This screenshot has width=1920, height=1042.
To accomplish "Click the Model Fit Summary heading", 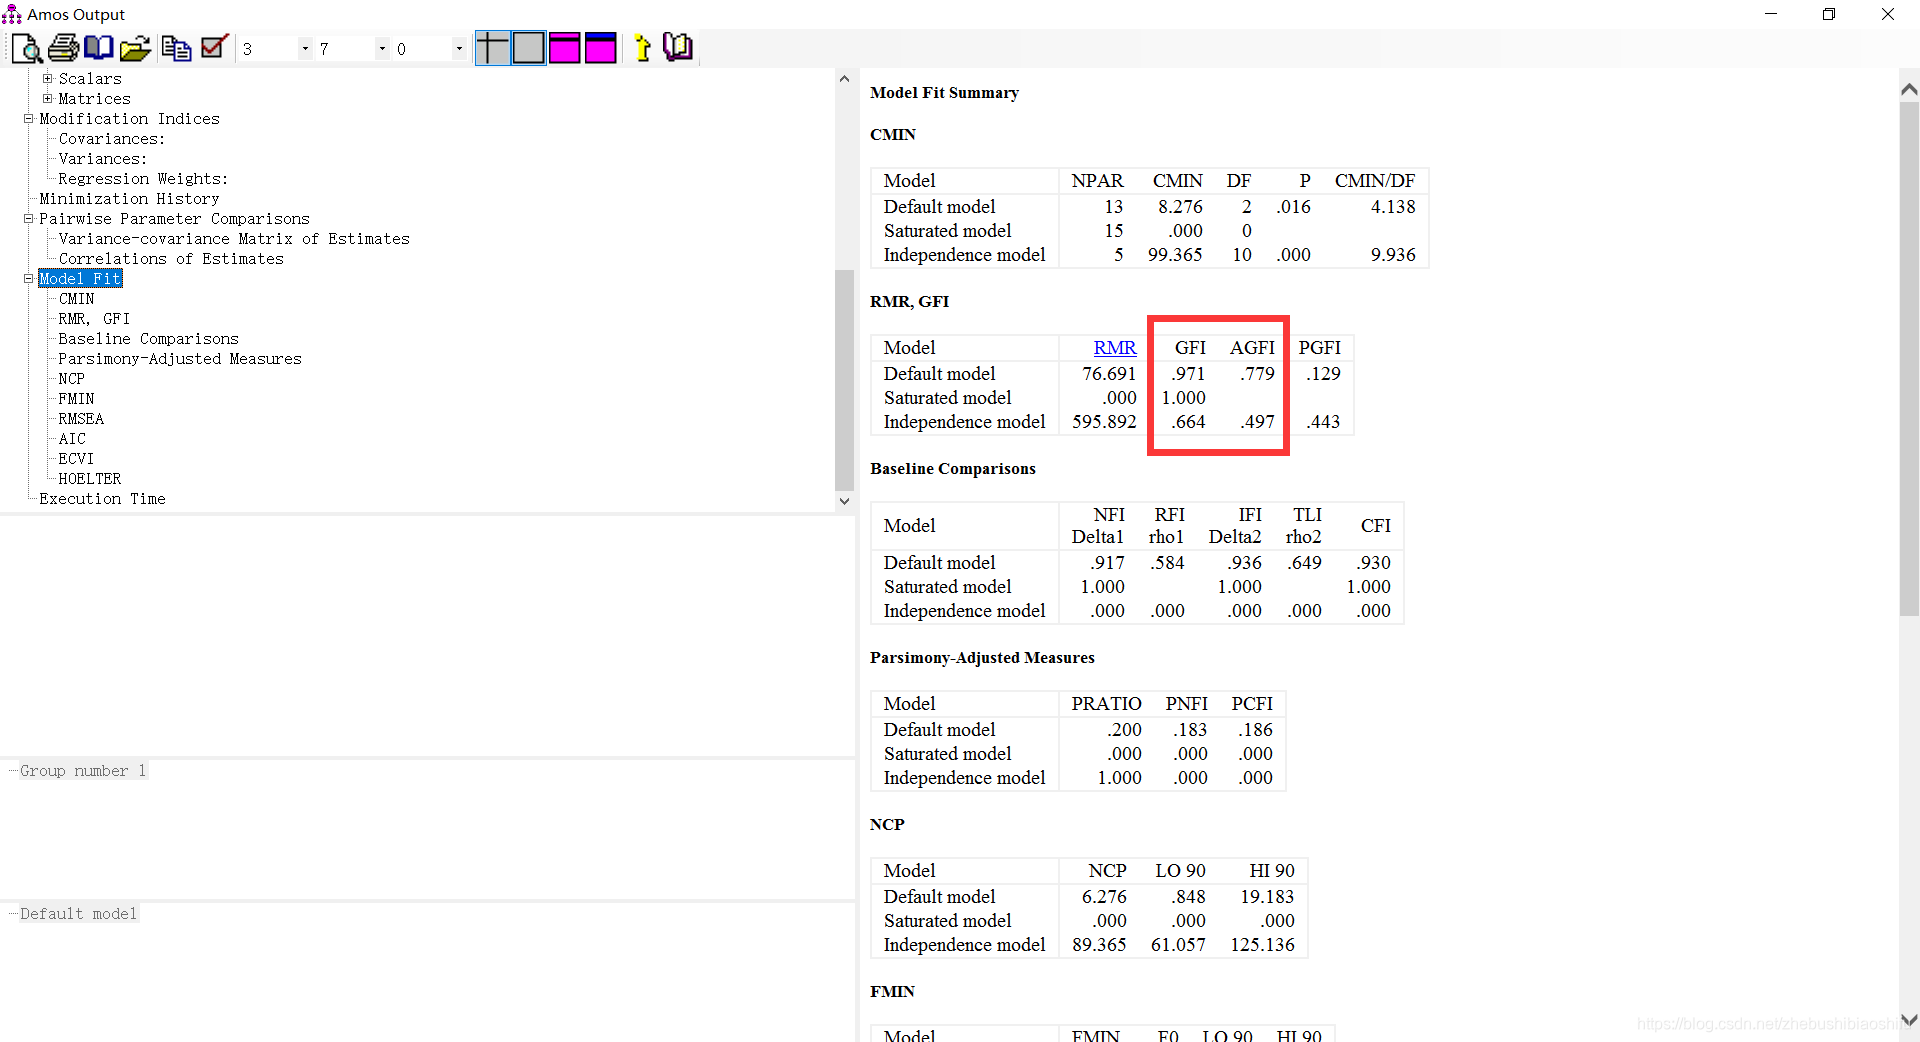I will [944, 92].
